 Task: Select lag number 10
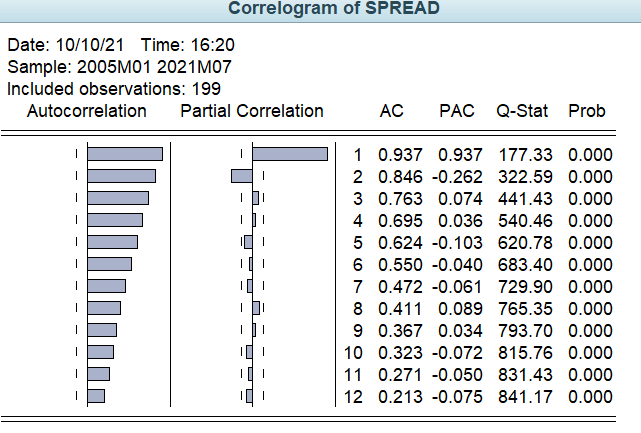pyautogui.click(x=353, y=353)
